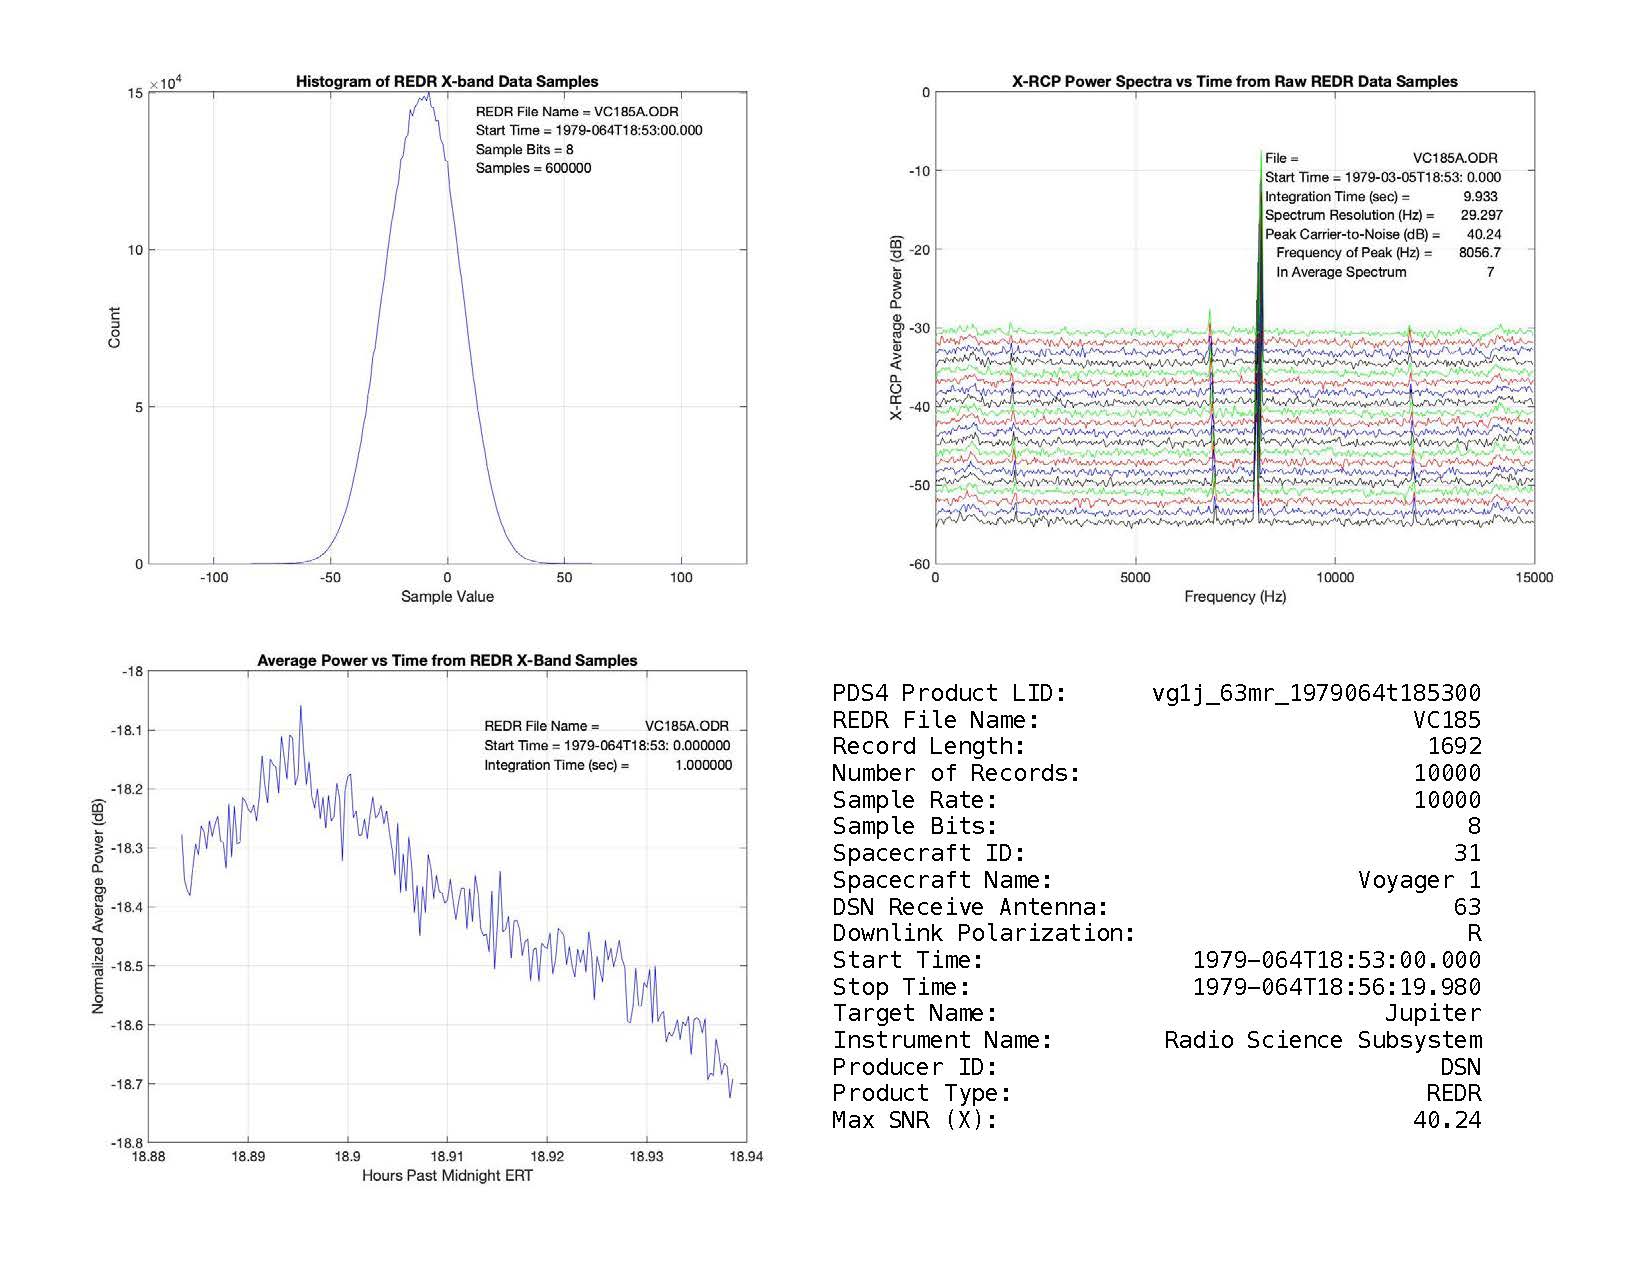Select the 'Sample Value' x-axis label
The image size is (1650, 1275).
[x=447, y=597]
